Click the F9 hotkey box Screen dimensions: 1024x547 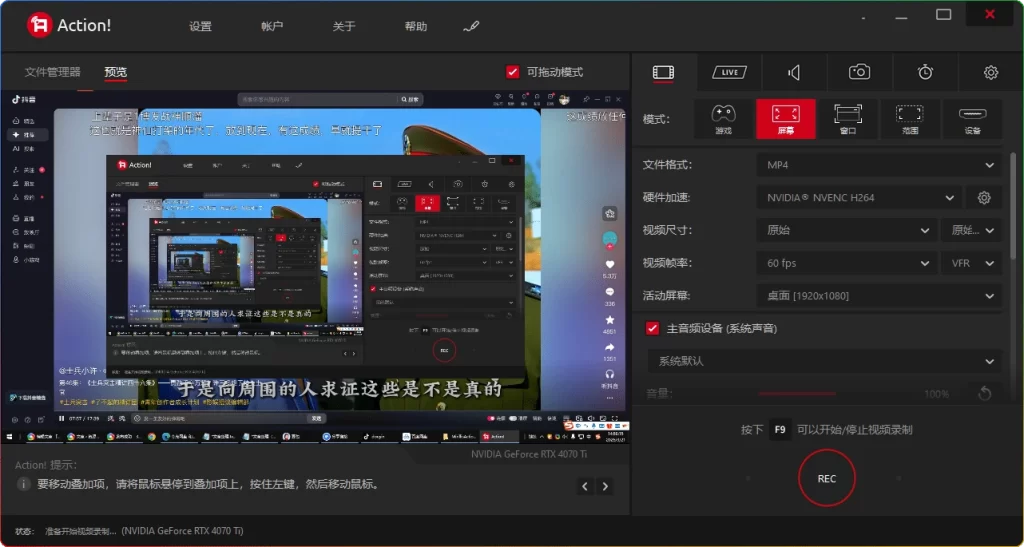(780, 430)
